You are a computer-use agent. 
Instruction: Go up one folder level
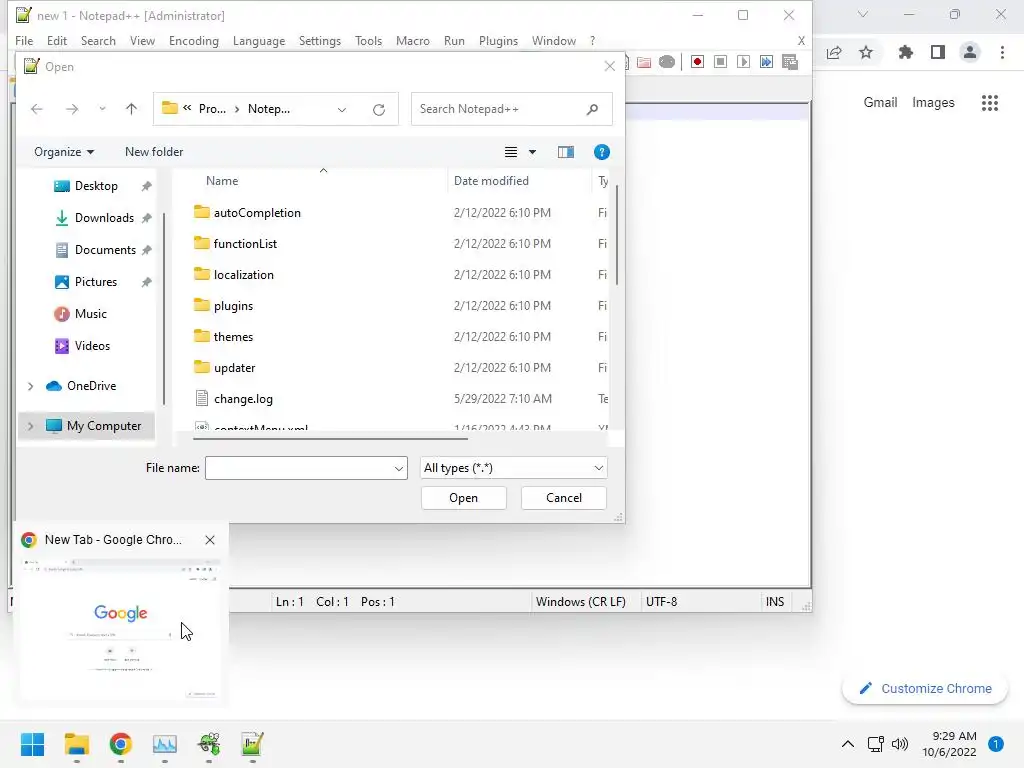[x=131, y=109]
